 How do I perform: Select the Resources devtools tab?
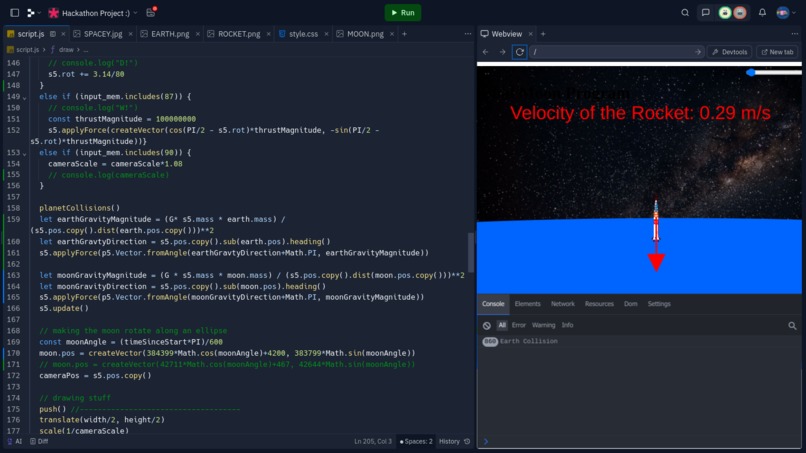click(599, 304)
